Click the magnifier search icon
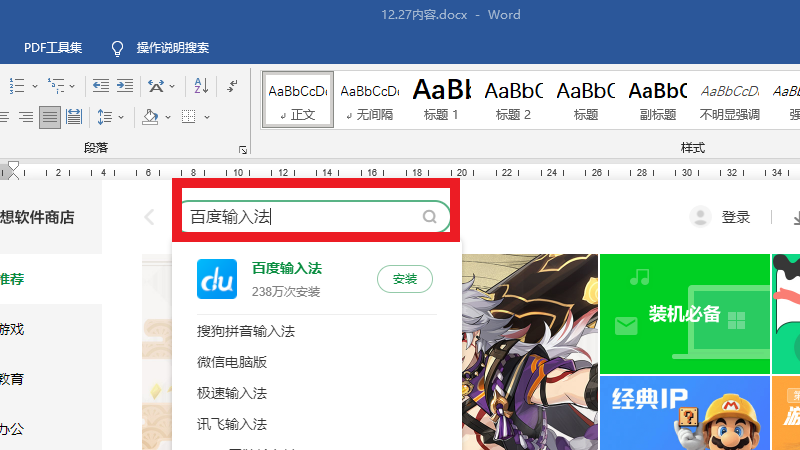 click(x=430, y=217)
